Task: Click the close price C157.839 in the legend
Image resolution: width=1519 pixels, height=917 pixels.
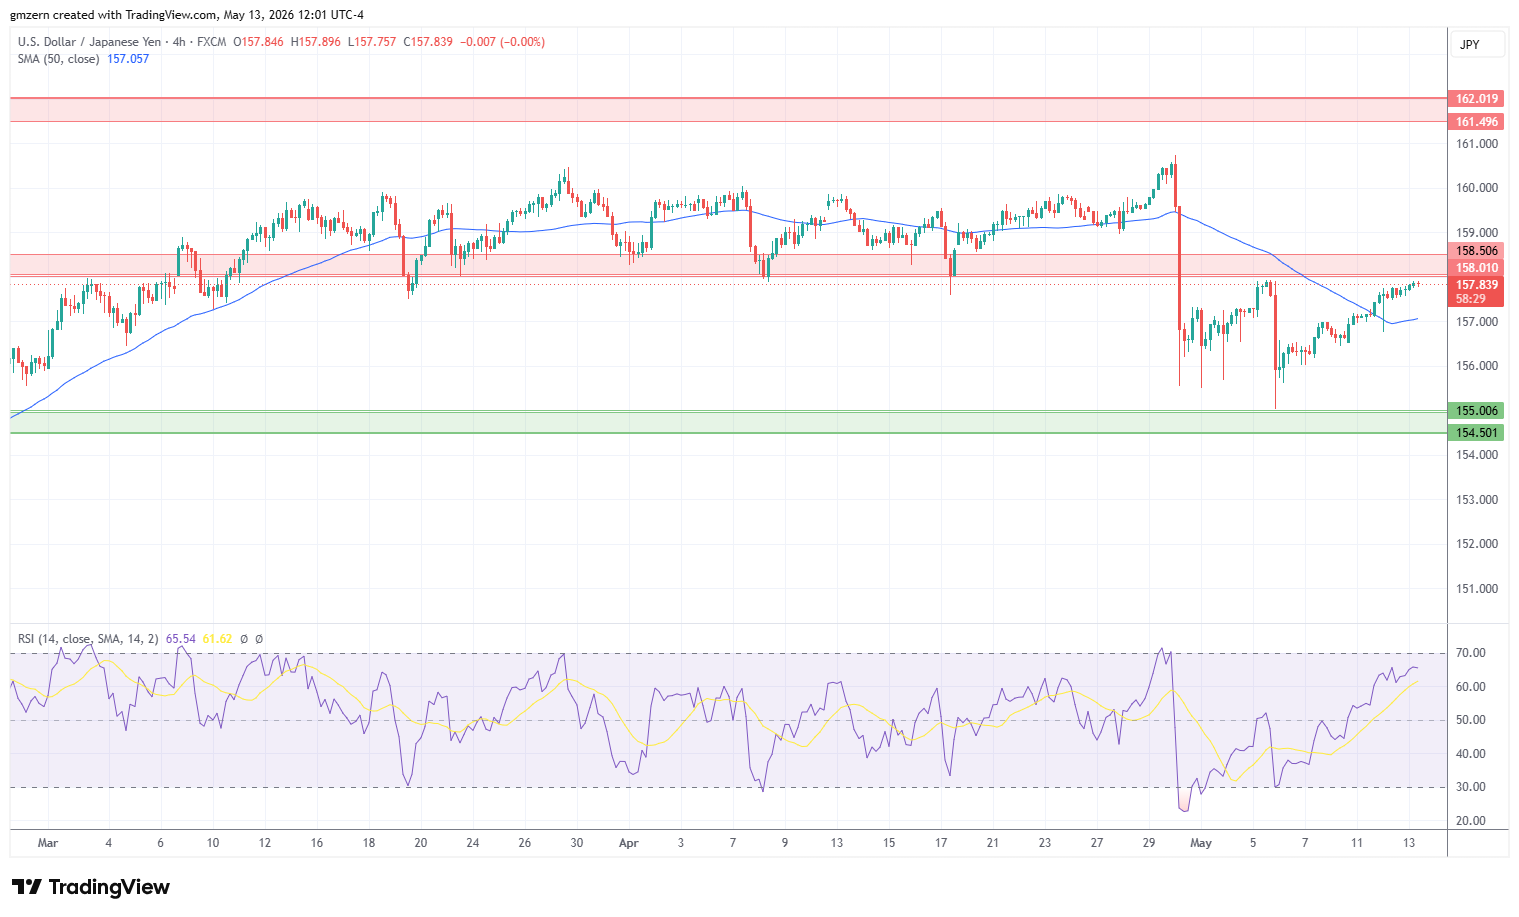Action: tap(428, 42)
